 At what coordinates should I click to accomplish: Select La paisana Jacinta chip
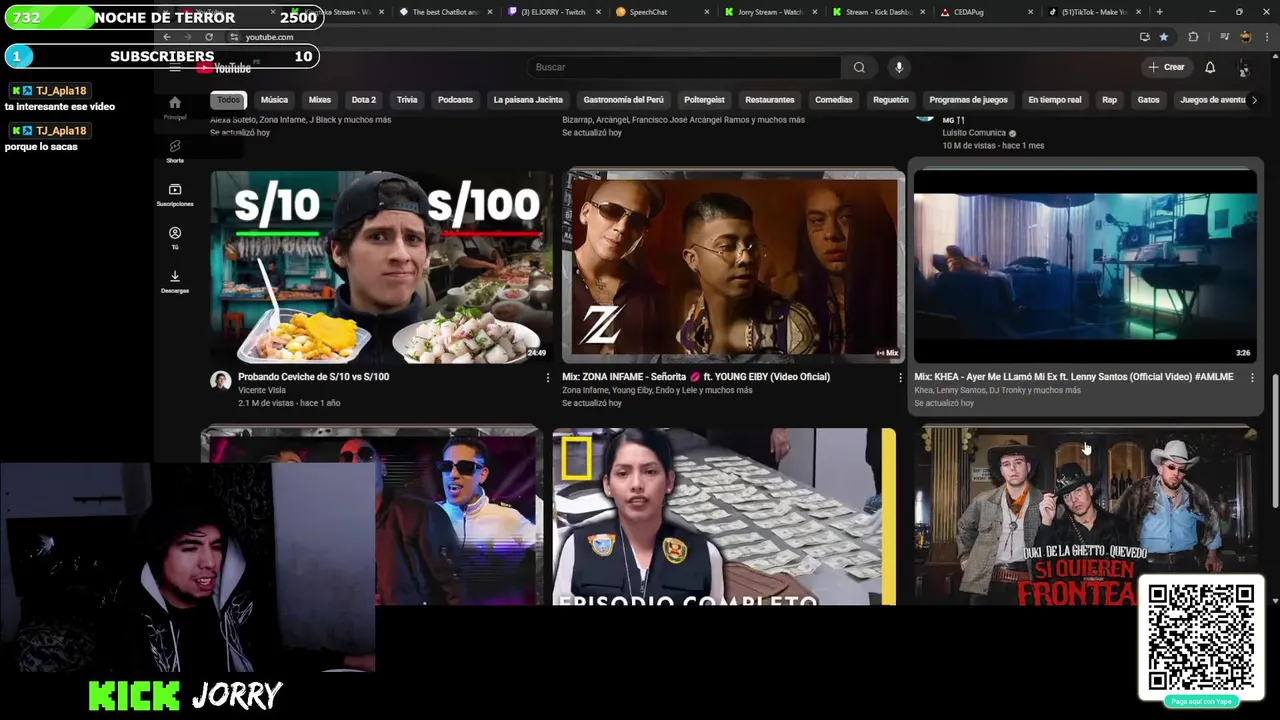point(528,100)
